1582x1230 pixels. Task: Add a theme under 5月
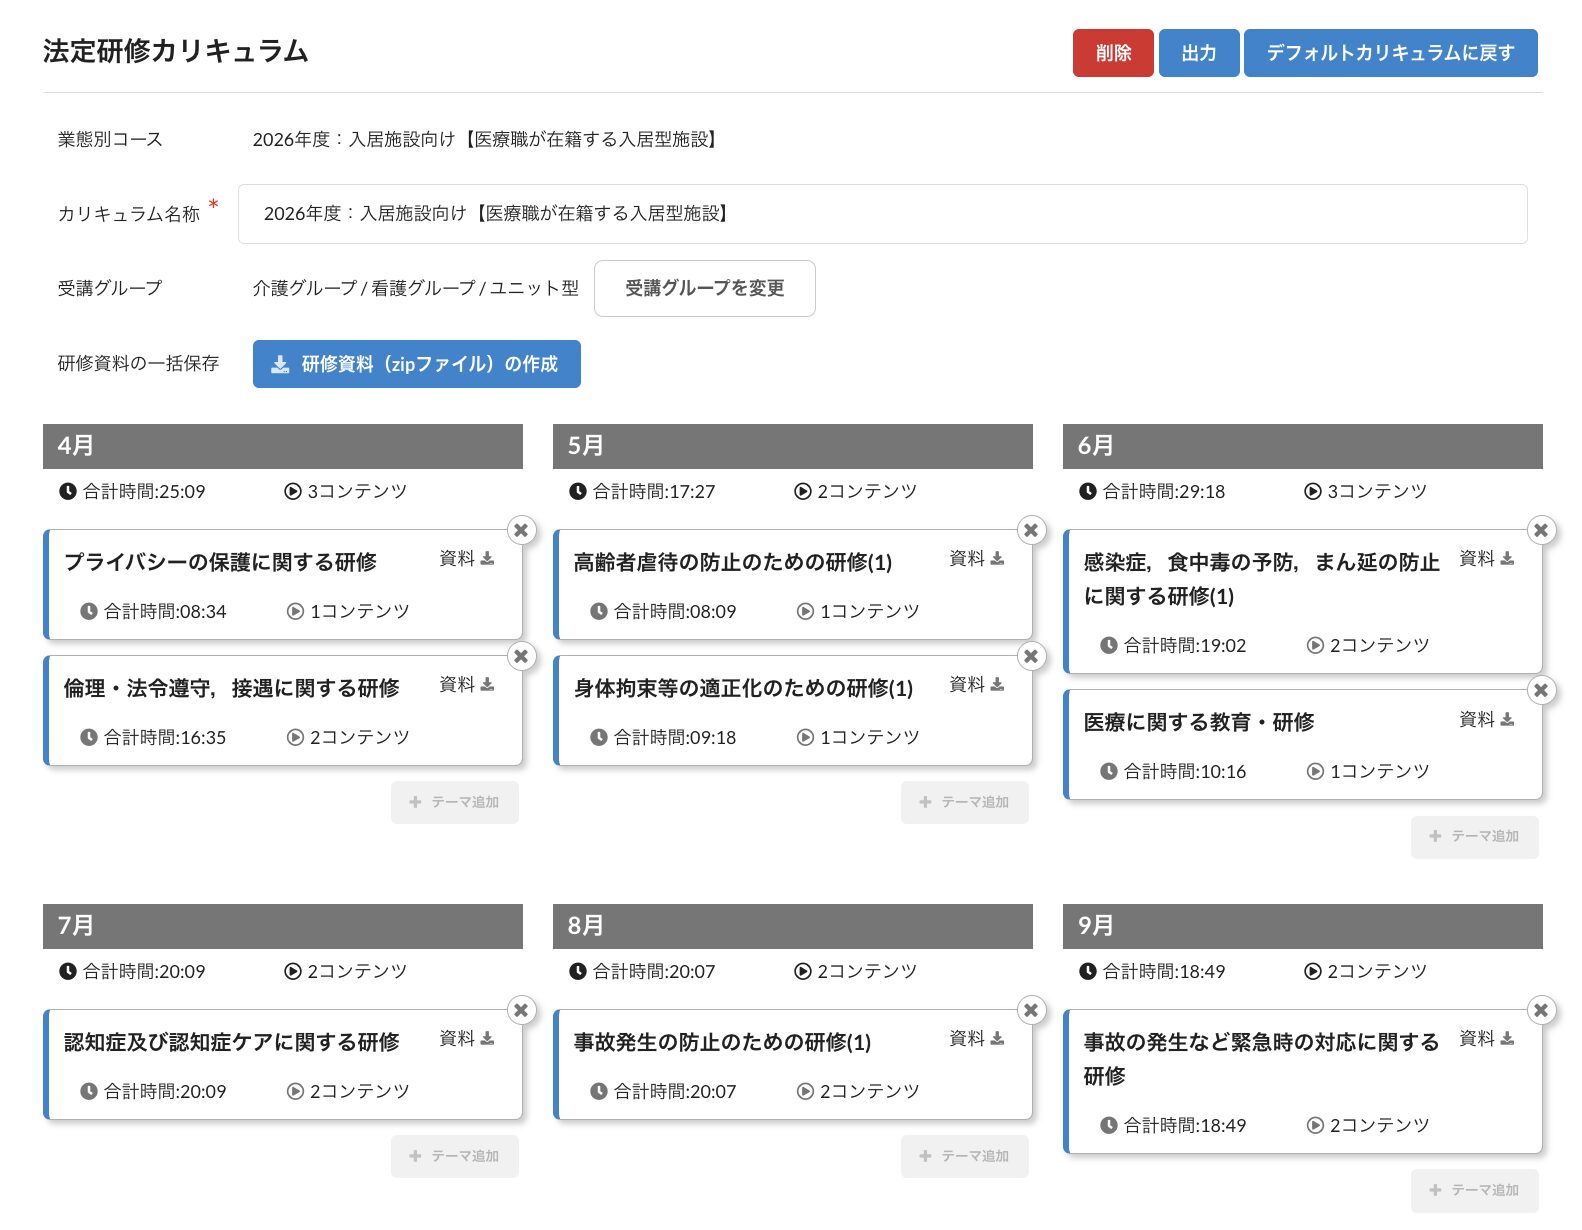(965, 802)
